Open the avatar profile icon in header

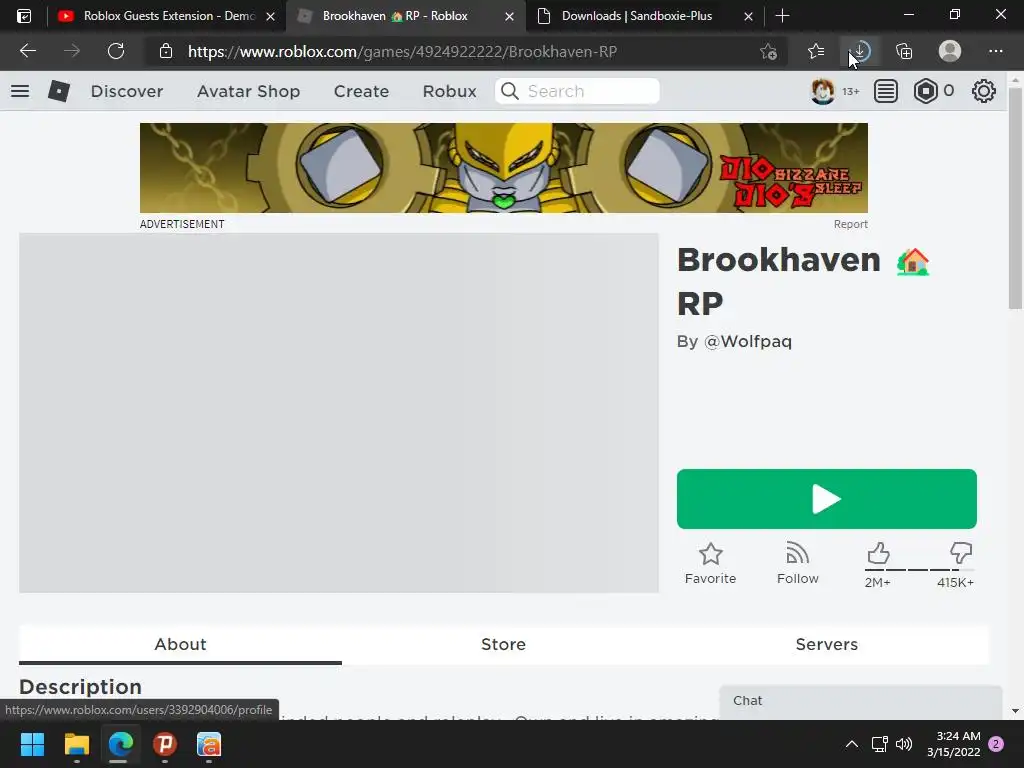822,91
